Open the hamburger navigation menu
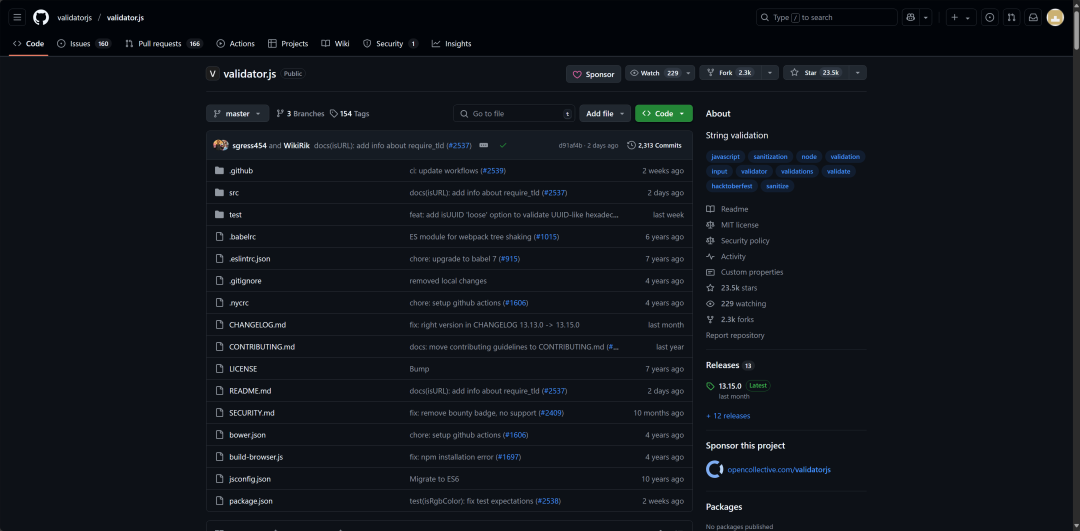The width and height of the screenshot is (1080, 531). (x=17, y=17)
